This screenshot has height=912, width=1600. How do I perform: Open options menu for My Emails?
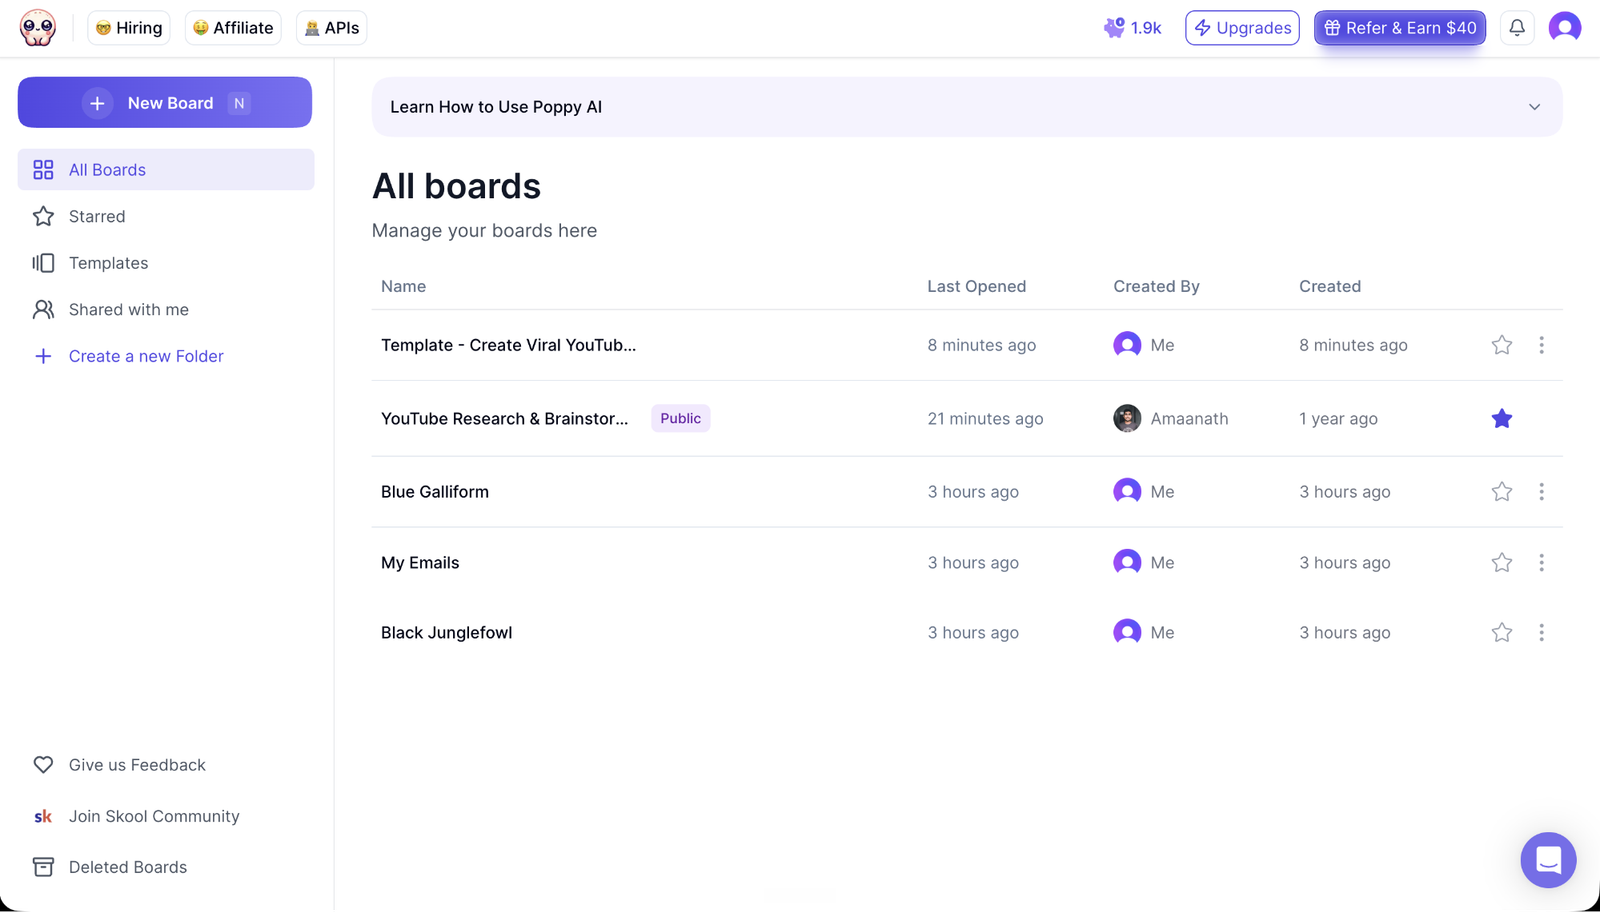point(1542,563)
